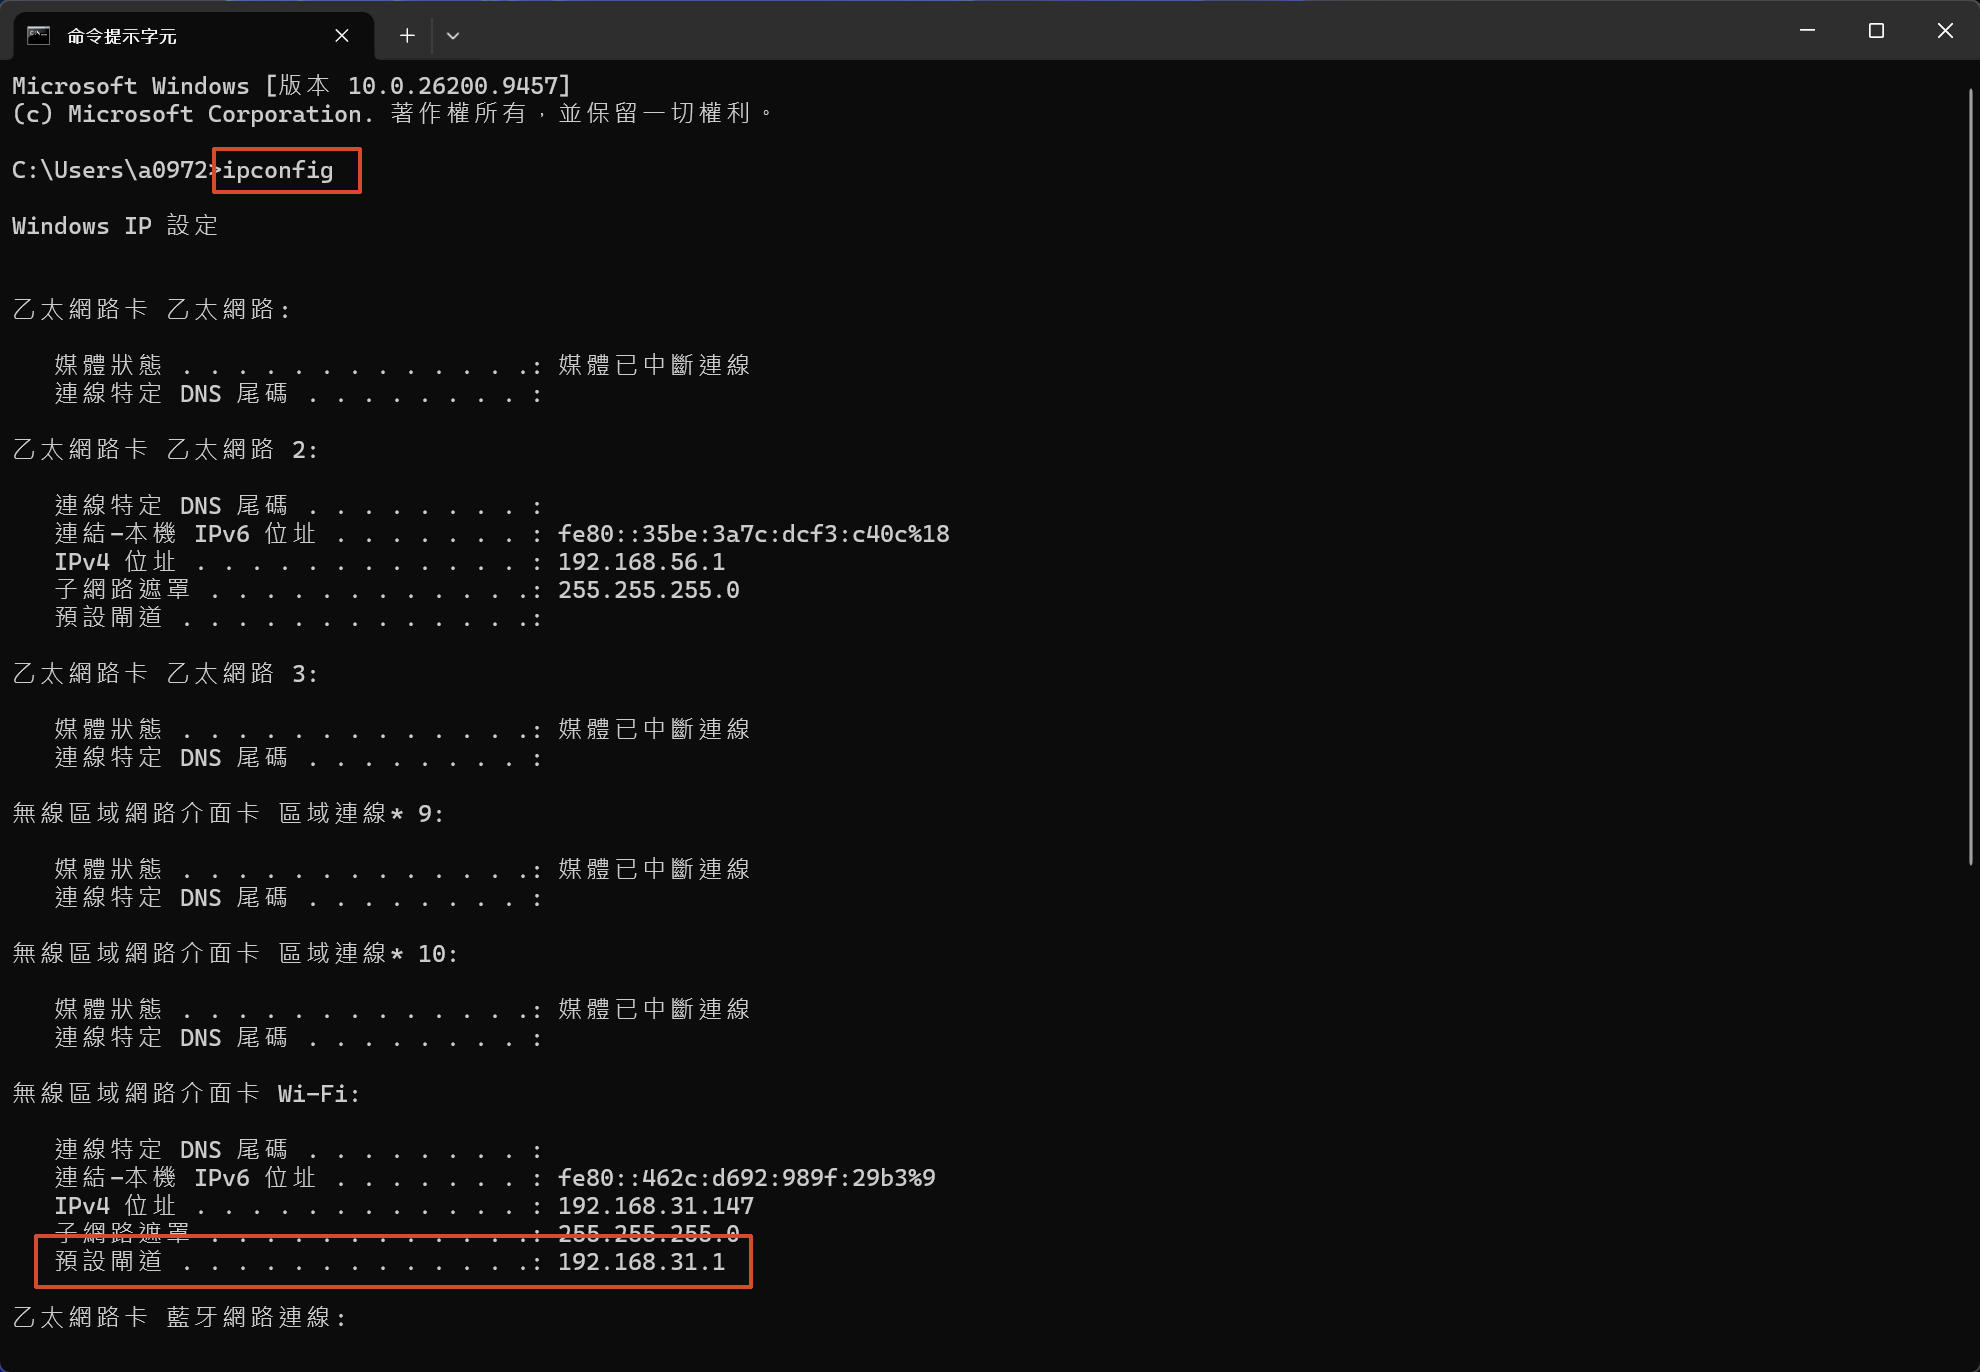This screenshot has width=1980, height=1372.
Task: Click the C:\Users\a0972 prompt path
Action: (110, 171)
